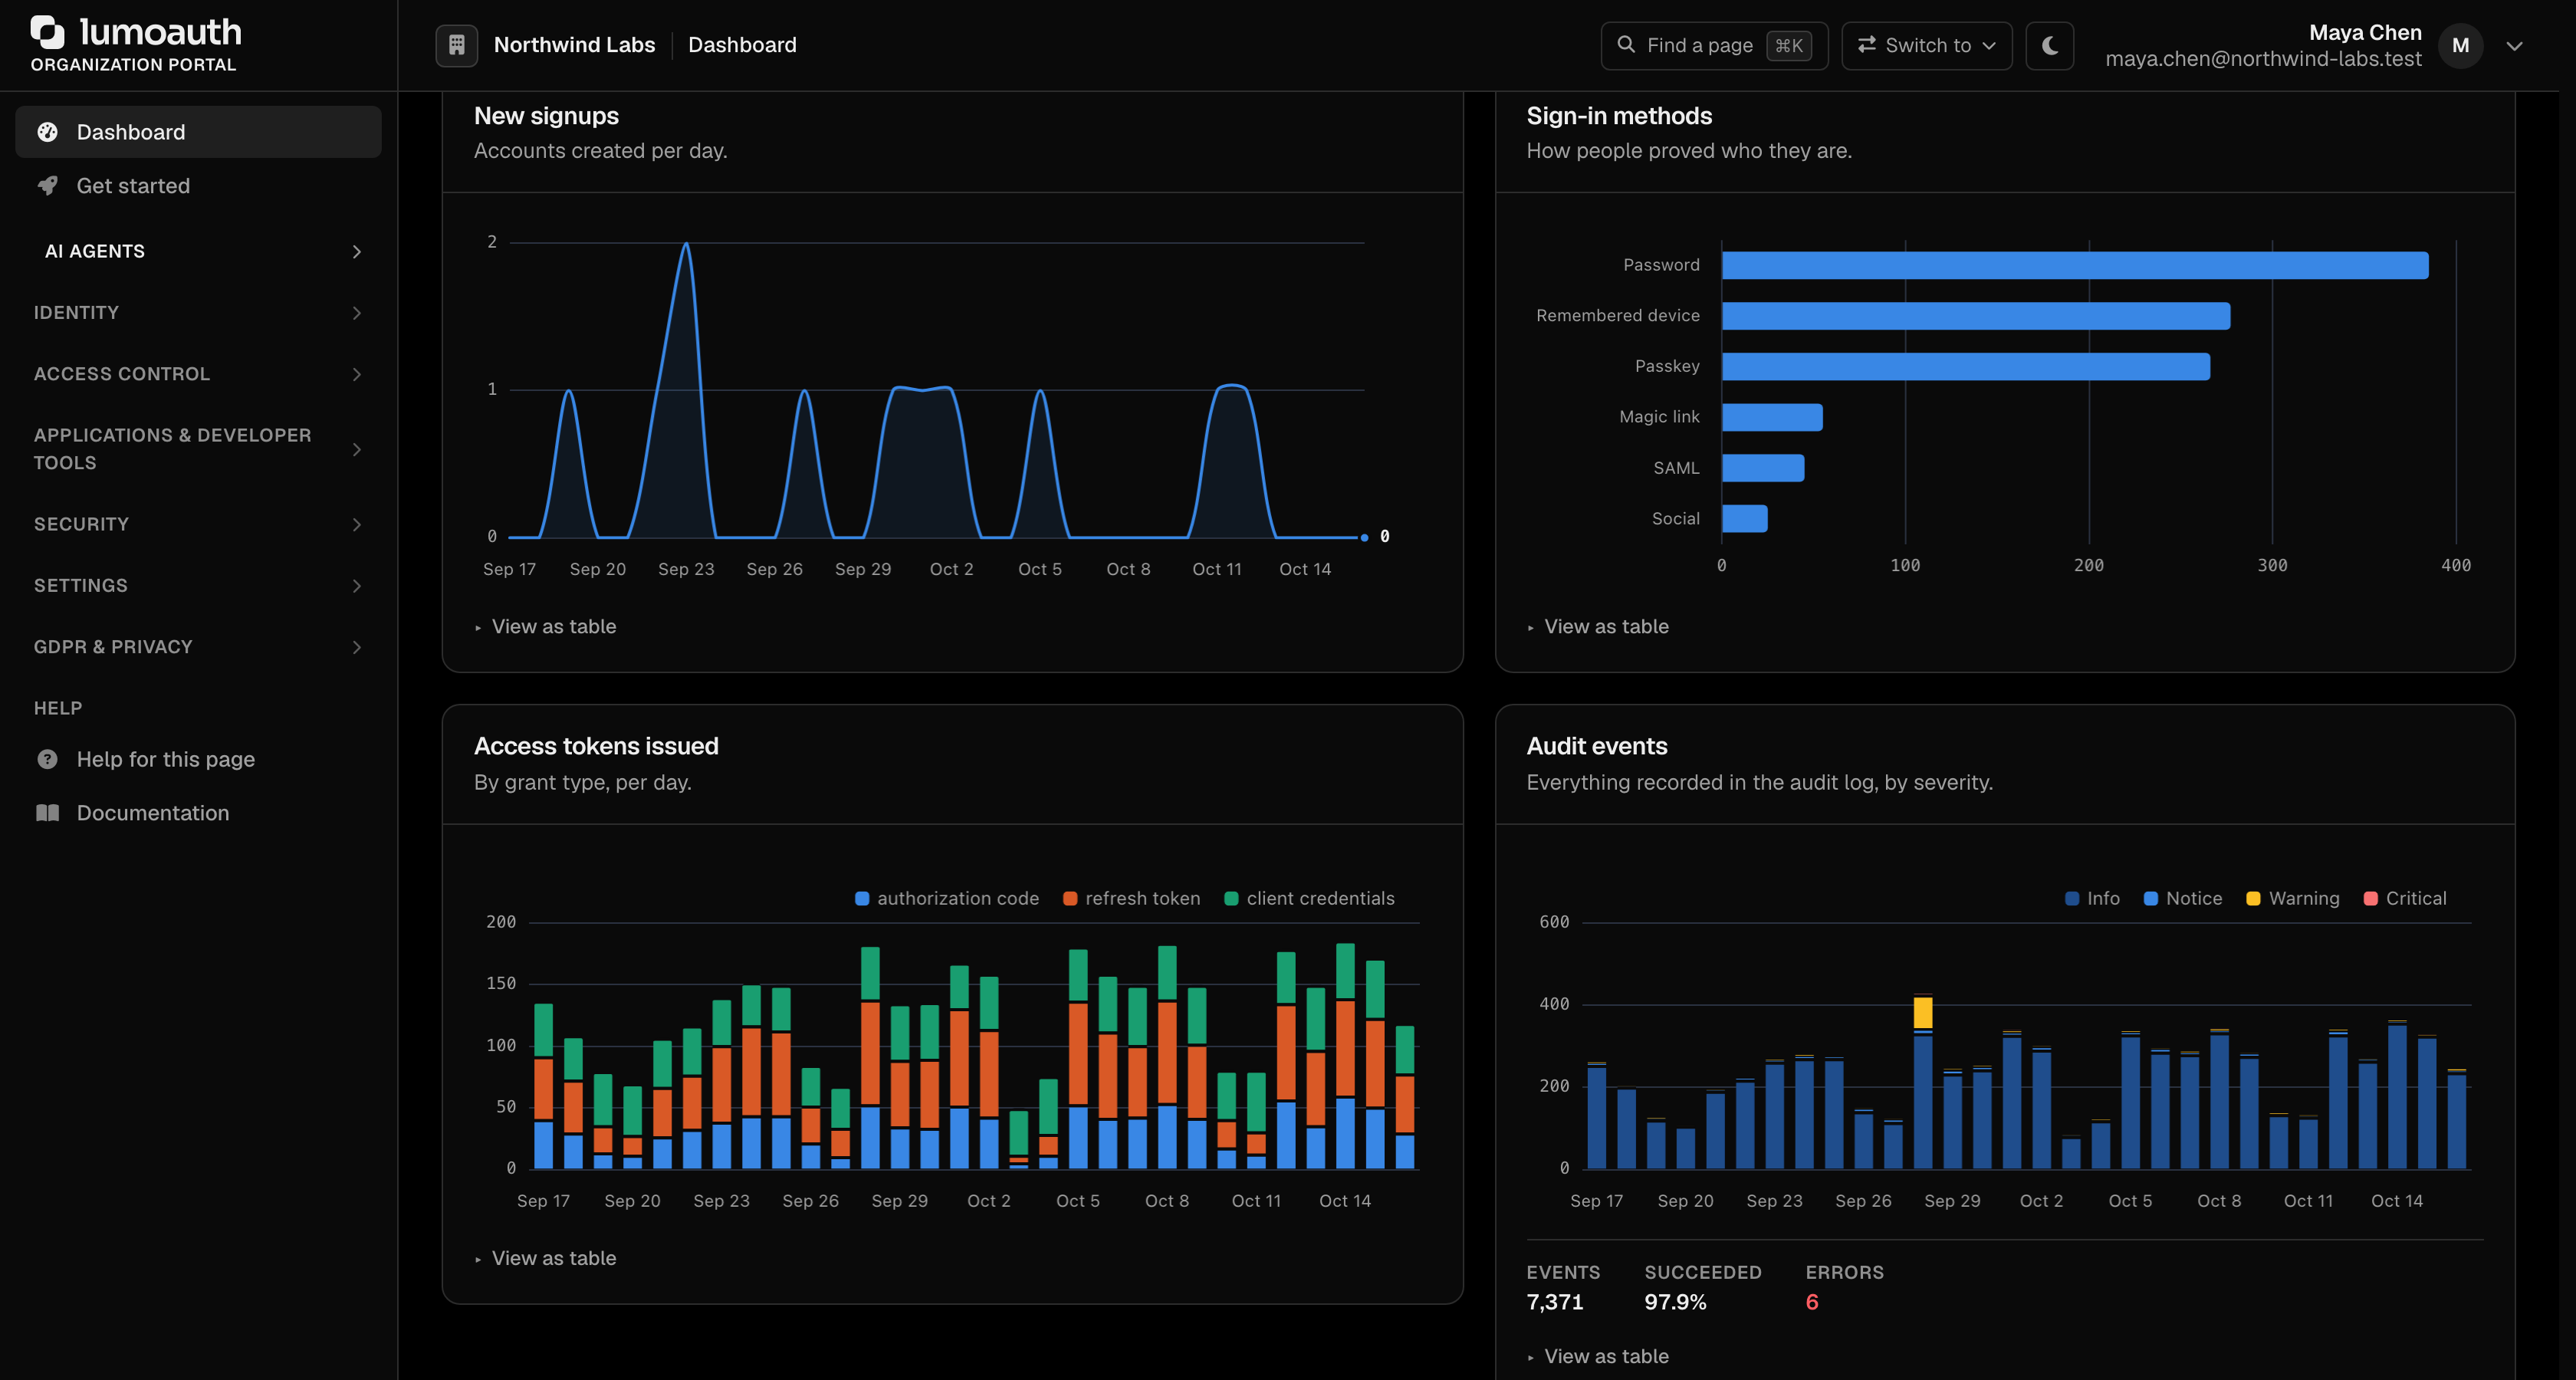Open the Dashboard sidebar item
The height and width of the screenshot is (1380, 2576).
click(x=198, y=132)
